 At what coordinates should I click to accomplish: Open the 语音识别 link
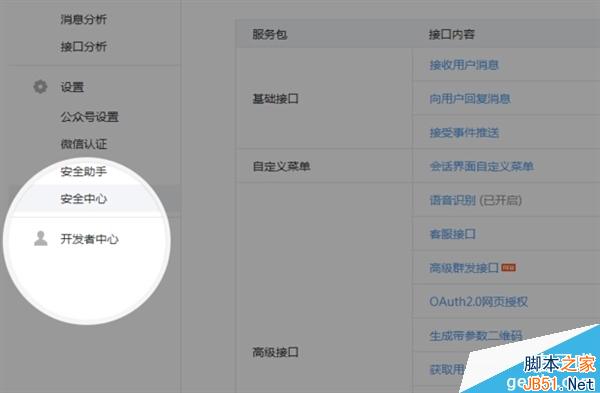(x=452, y=200)
